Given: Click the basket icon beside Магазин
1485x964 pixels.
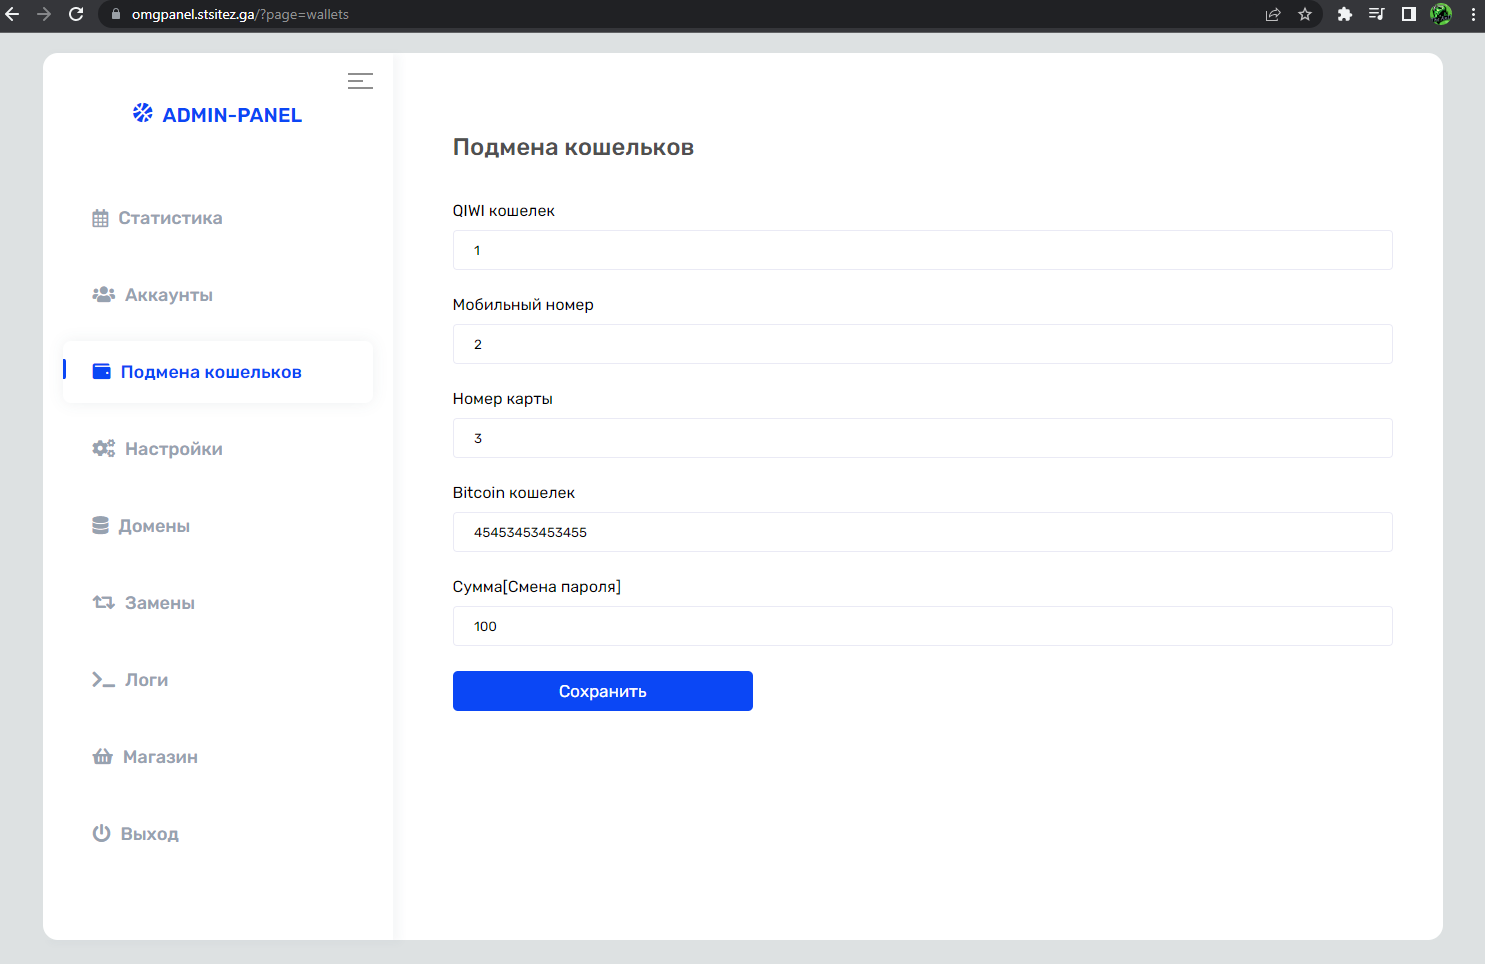Looking at the screenshot, I should coord(102,756).
